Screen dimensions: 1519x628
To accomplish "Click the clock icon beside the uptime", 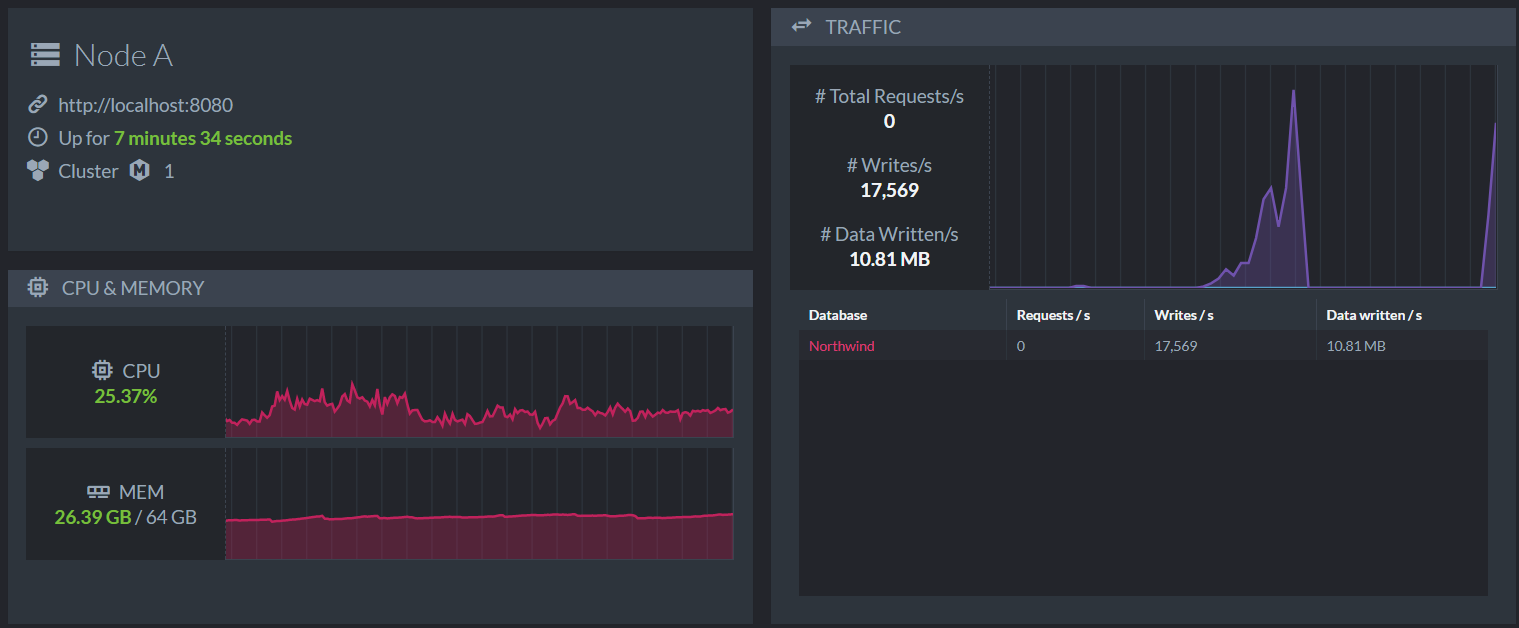I will pyautogui.click(x=38, y=137).
